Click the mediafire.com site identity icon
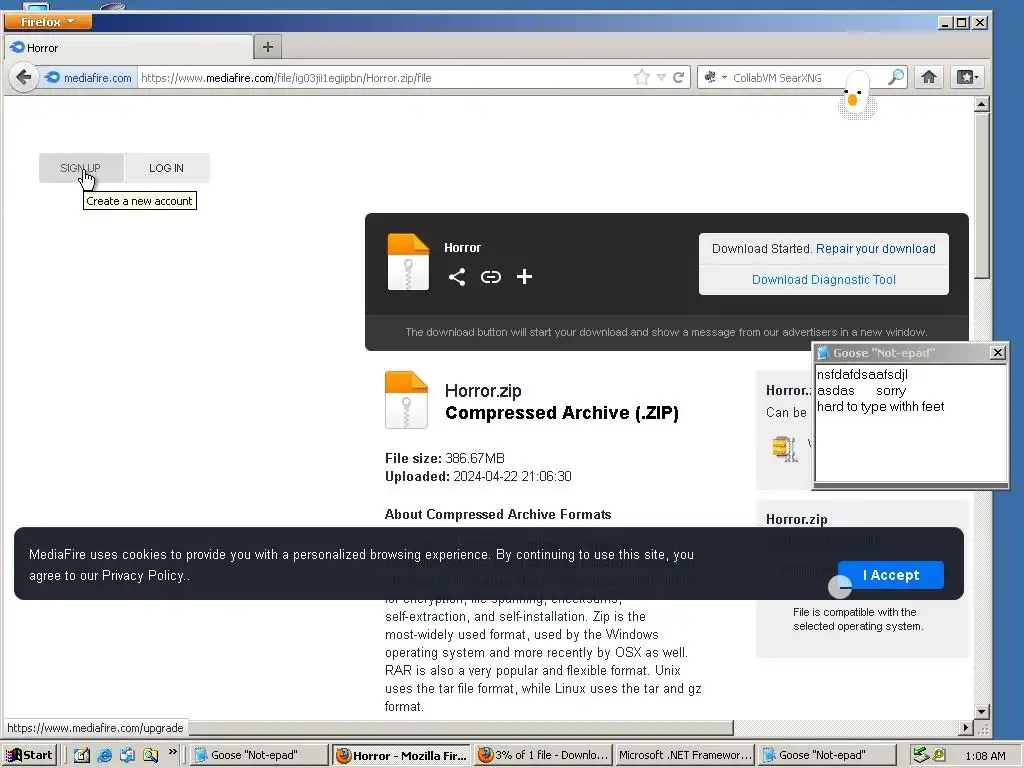This screenshot has width=1024, height=768. (x=52, y=78)
